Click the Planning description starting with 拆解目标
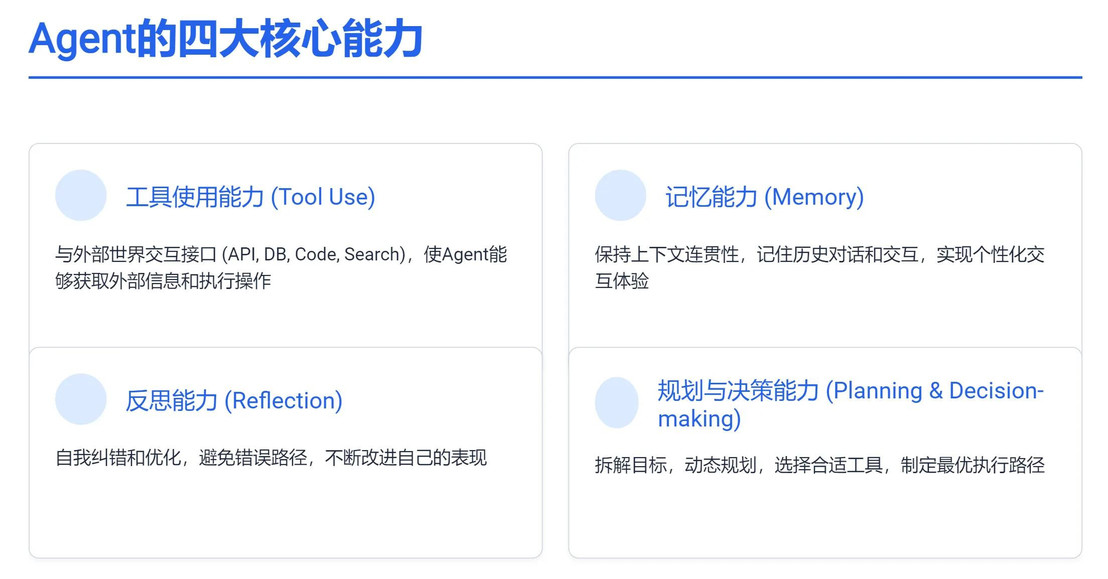 coord(820,464)
